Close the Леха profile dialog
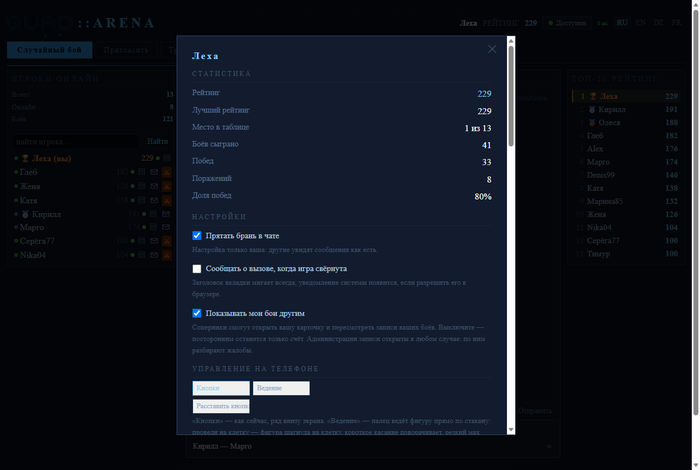 (x=492, y=49)
